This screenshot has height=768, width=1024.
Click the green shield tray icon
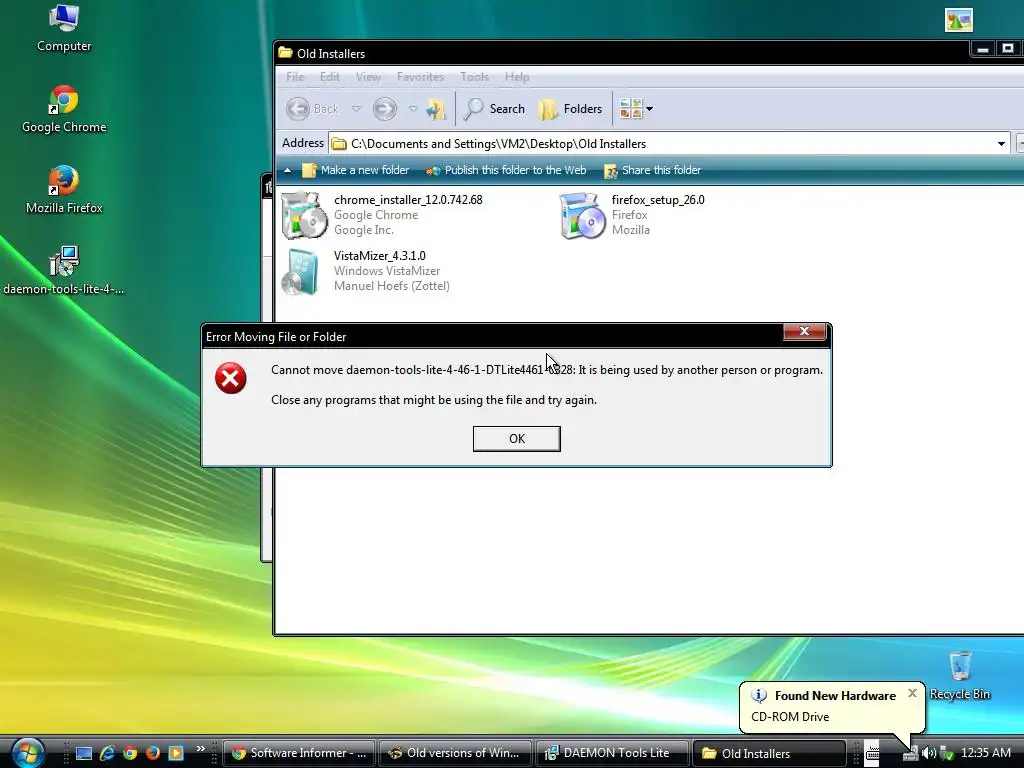(x=946, y=754)
